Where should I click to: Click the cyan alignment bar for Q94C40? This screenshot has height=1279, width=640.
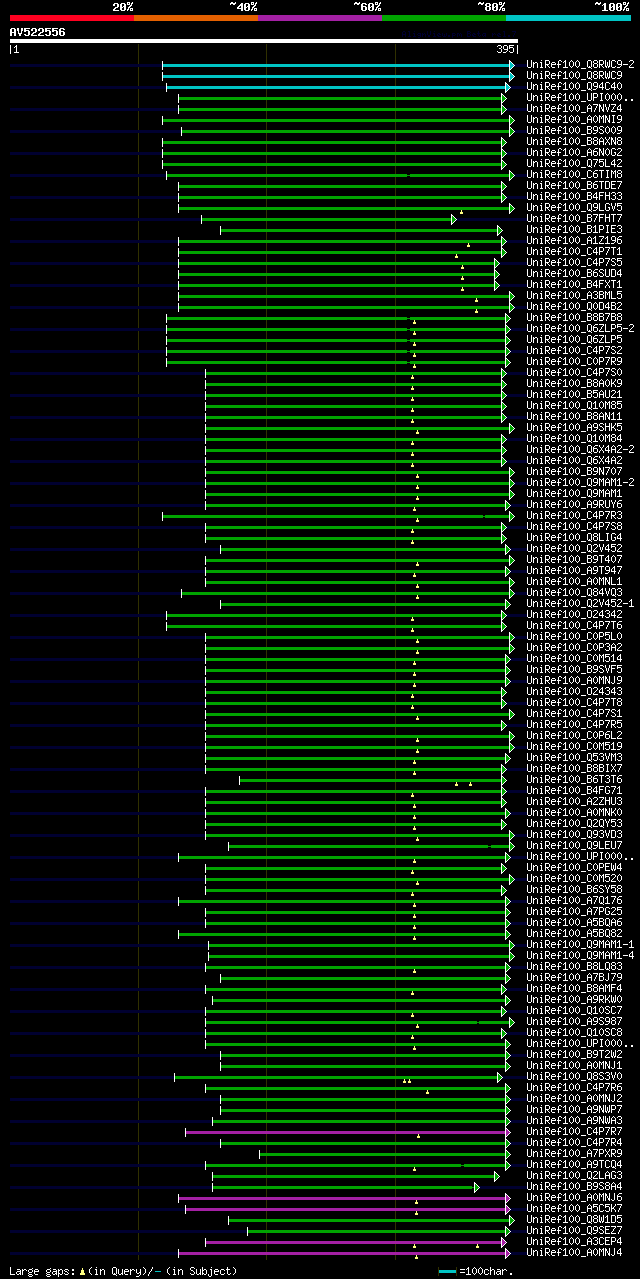coord(336,86)
